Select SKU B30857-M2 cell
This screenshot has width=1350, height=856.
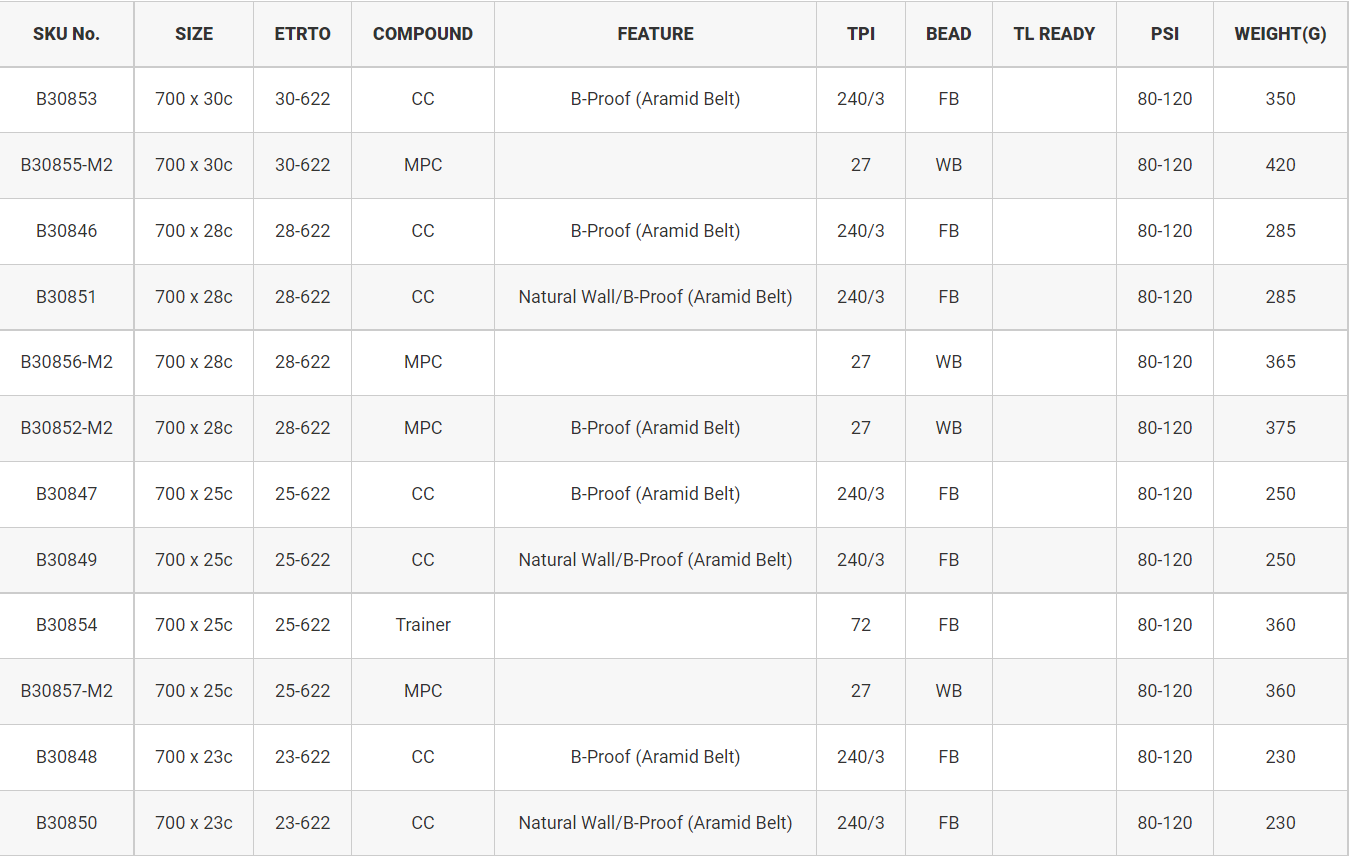click(x=66, y=691)
